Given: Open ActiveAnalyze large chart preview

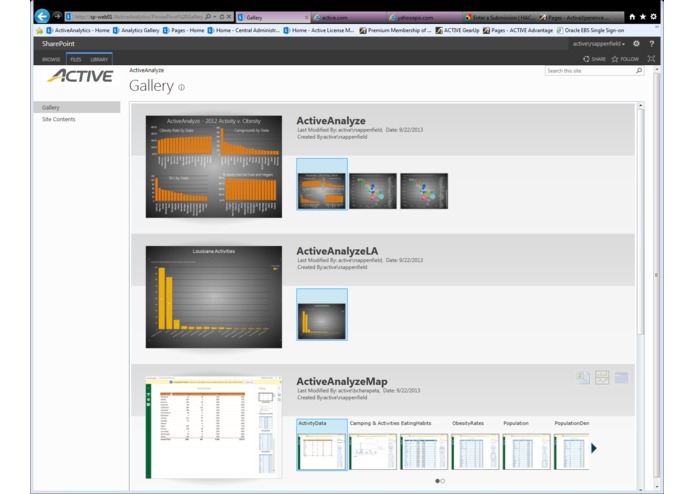Looking at the screenshot, I should tap(214, 167).
